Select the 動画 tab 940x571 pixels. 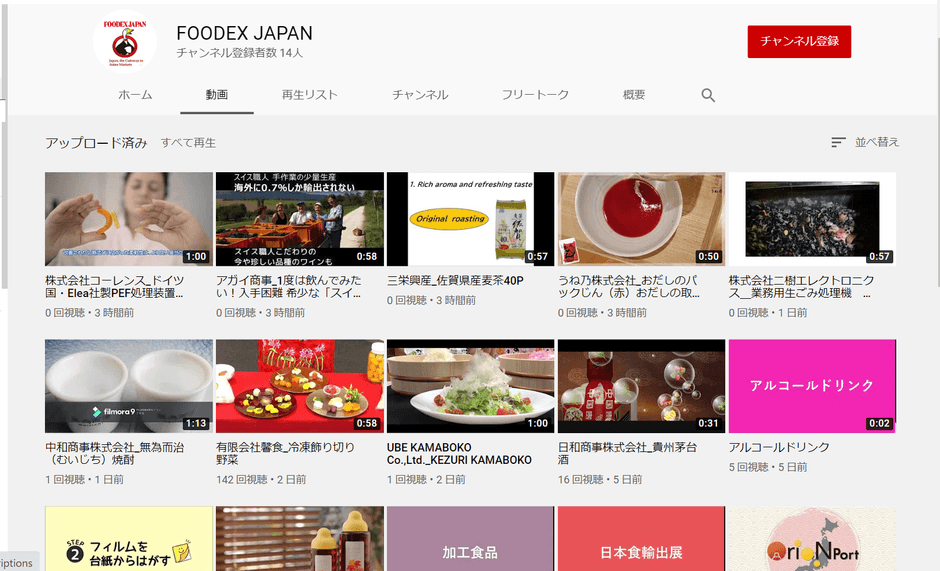tap(216, 95)
